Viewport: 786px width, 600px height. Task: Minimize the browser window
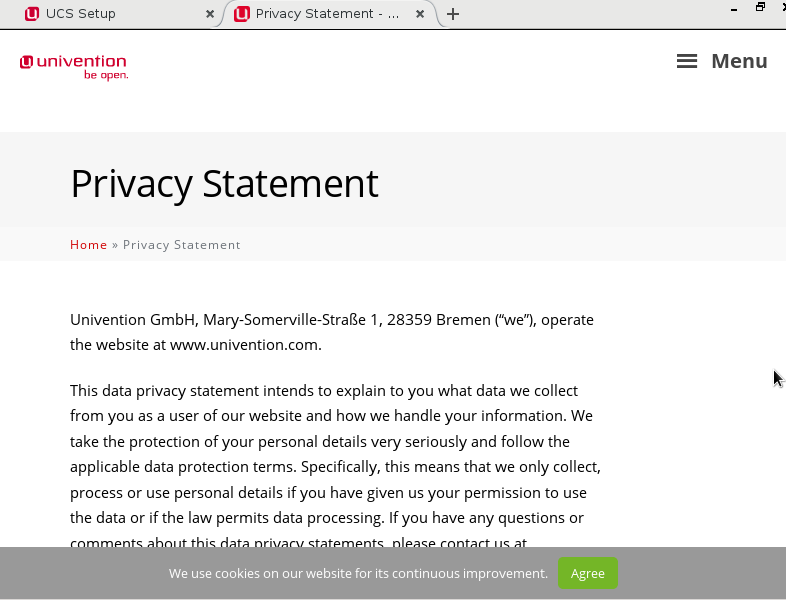[x=736, y=8]
